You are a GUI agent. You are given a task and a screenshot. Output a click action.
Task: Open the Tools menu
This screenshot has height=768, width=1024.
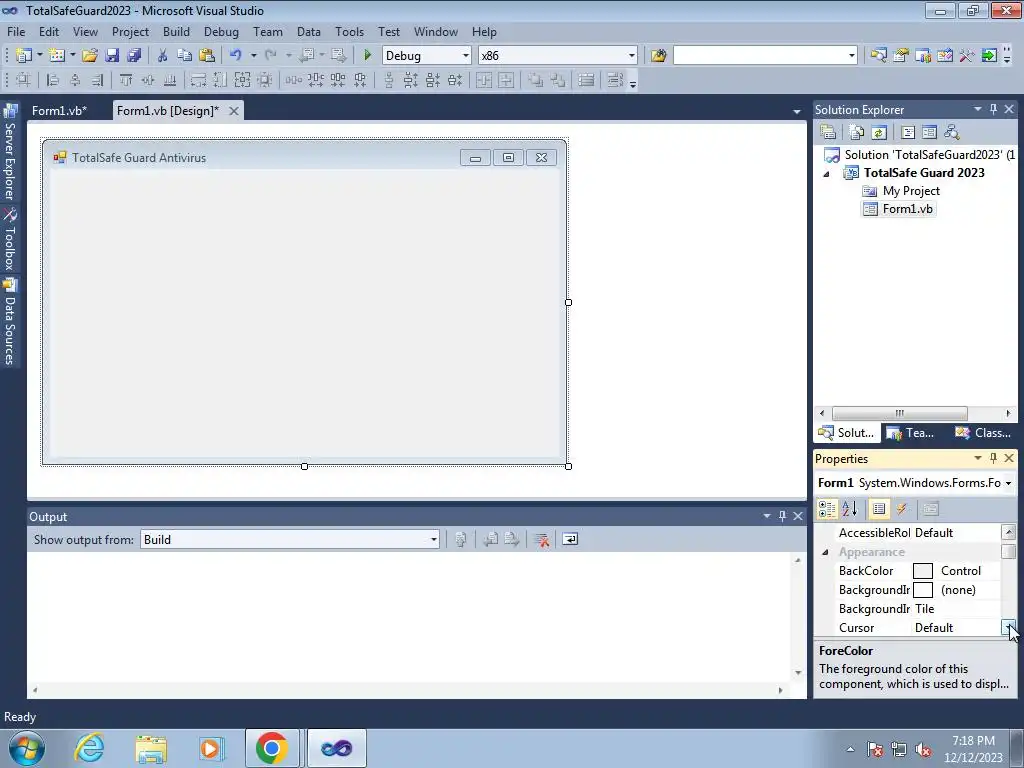[349, 31]
